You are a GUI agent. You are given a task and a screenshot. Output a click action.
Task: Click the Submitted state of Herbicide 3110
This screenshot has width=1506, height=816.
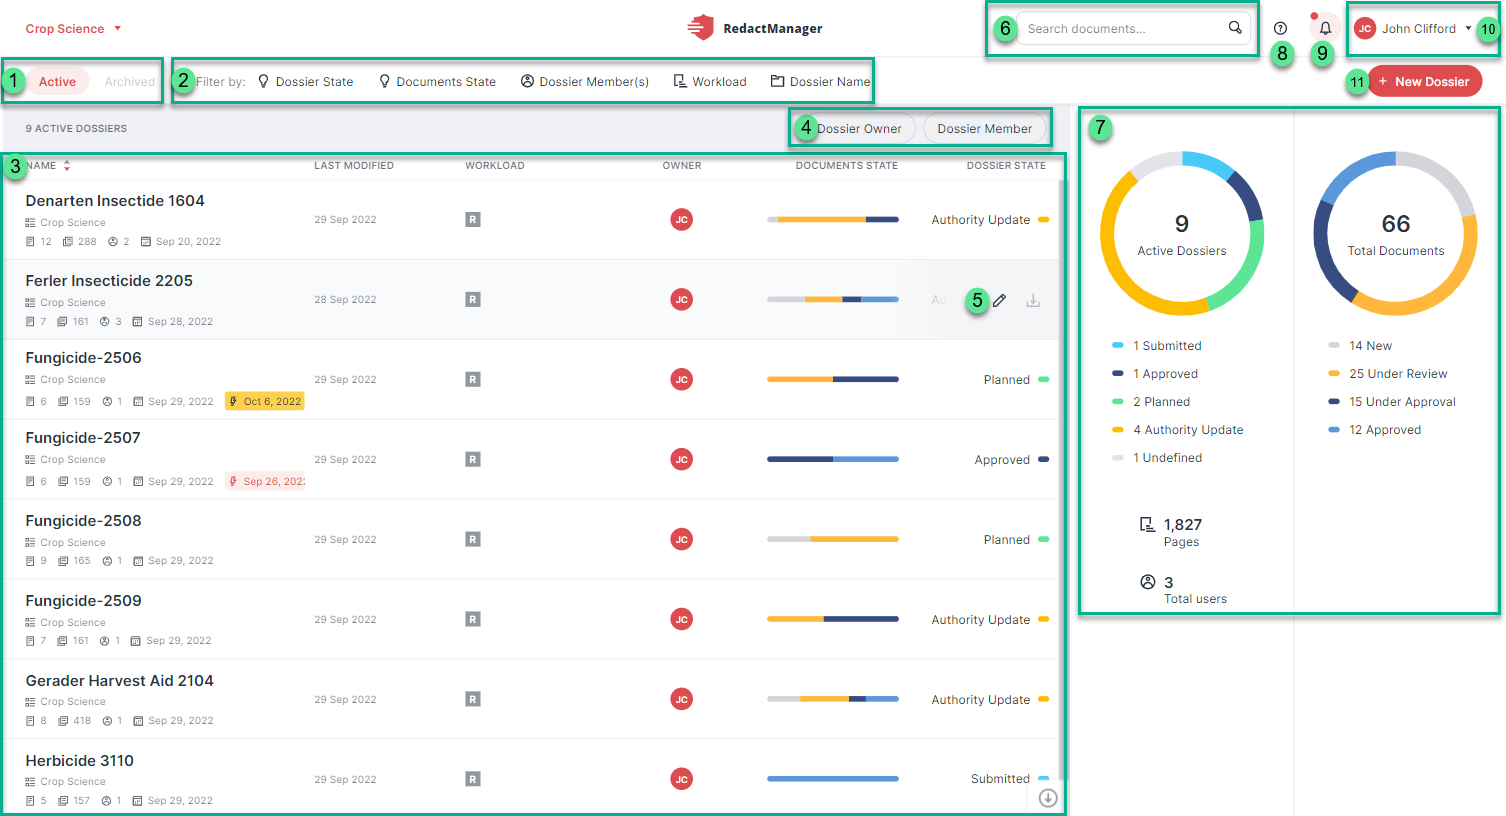click(1009, 779)
